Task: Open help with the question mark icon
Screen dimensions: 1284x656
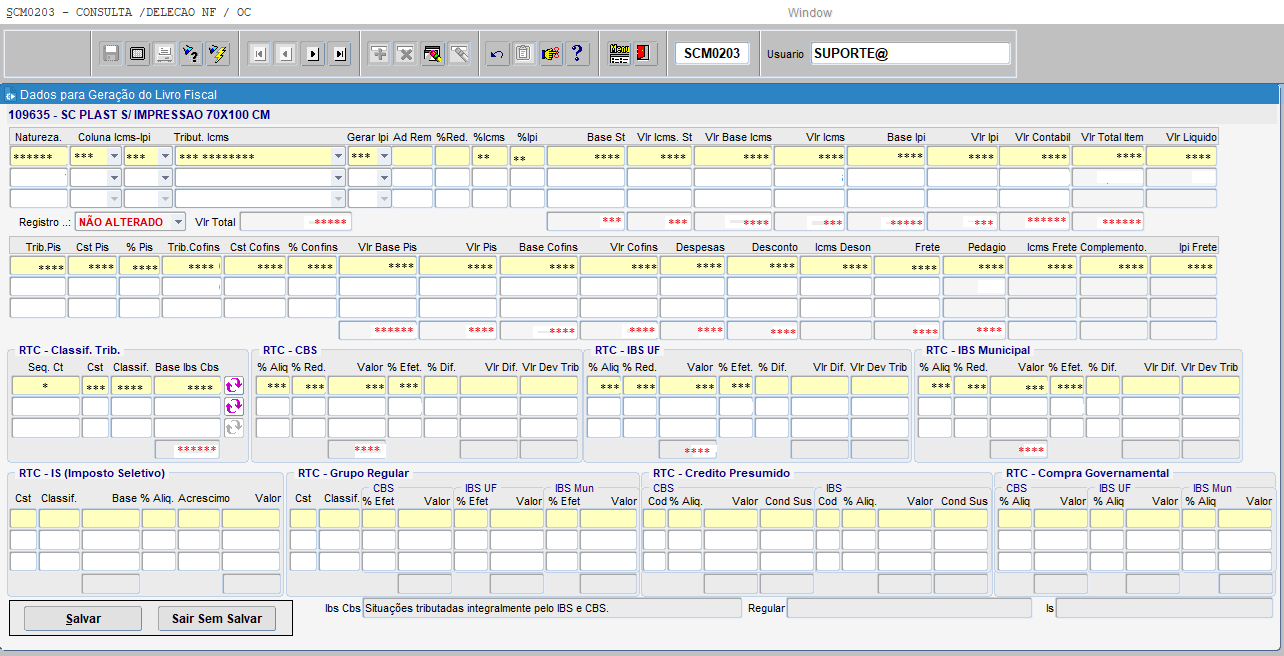Action: pyautogui.click(x=577, y=54)
